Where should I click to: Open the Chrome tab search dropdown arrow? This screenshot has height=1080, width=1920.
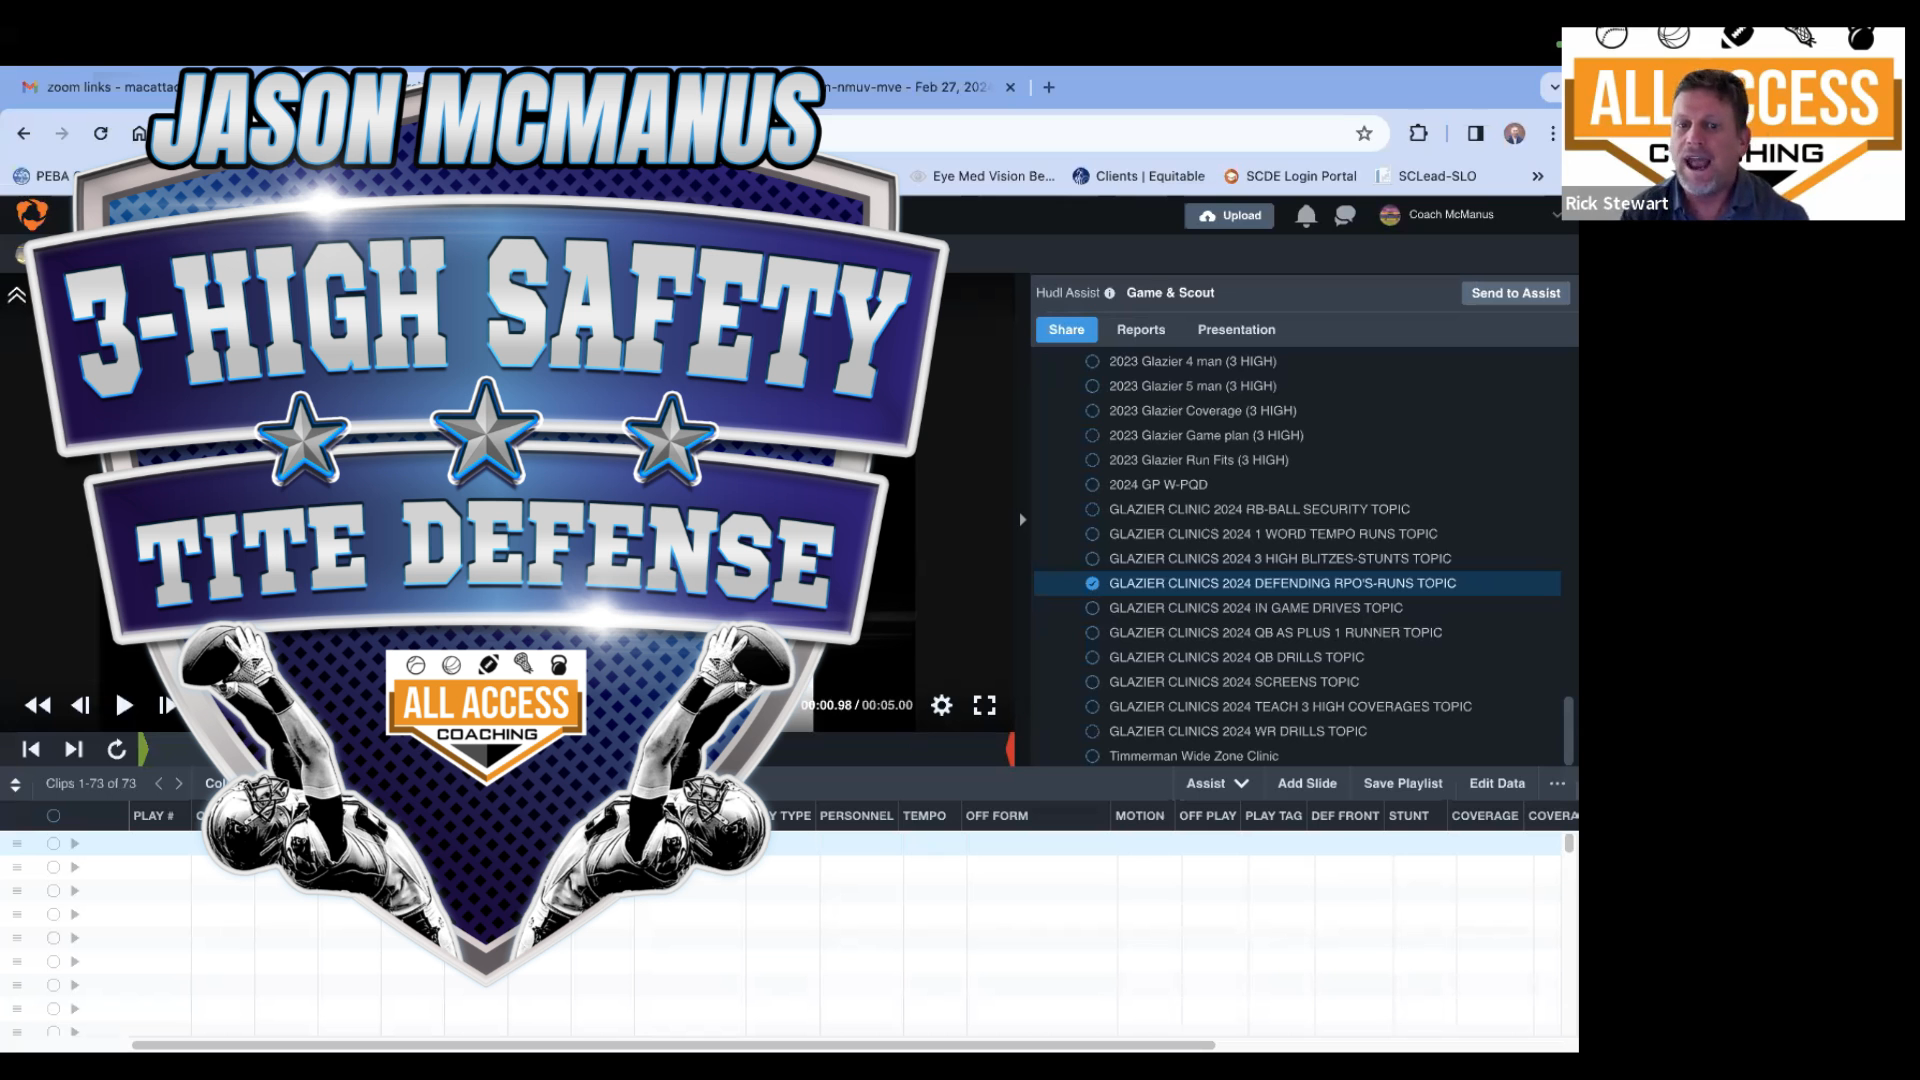coord(1554,87)
